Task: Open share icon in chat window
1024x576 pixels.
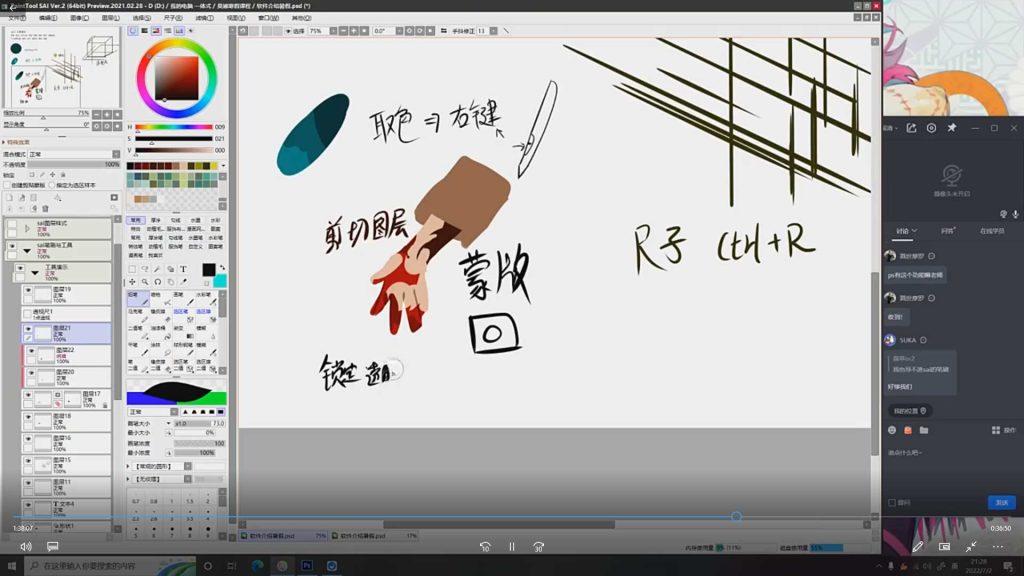Action: coord(911,128)
